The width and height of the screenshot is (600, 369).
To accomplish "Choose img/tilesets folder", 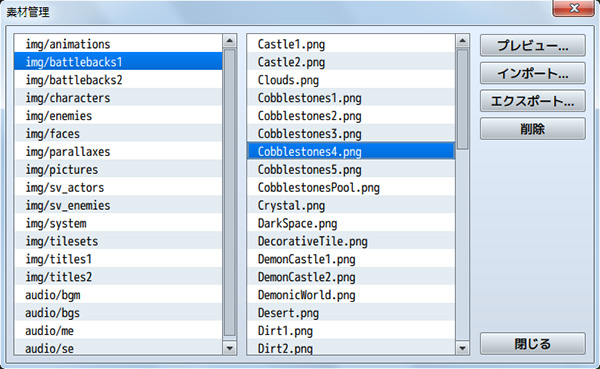I will (x=118, y=241).
